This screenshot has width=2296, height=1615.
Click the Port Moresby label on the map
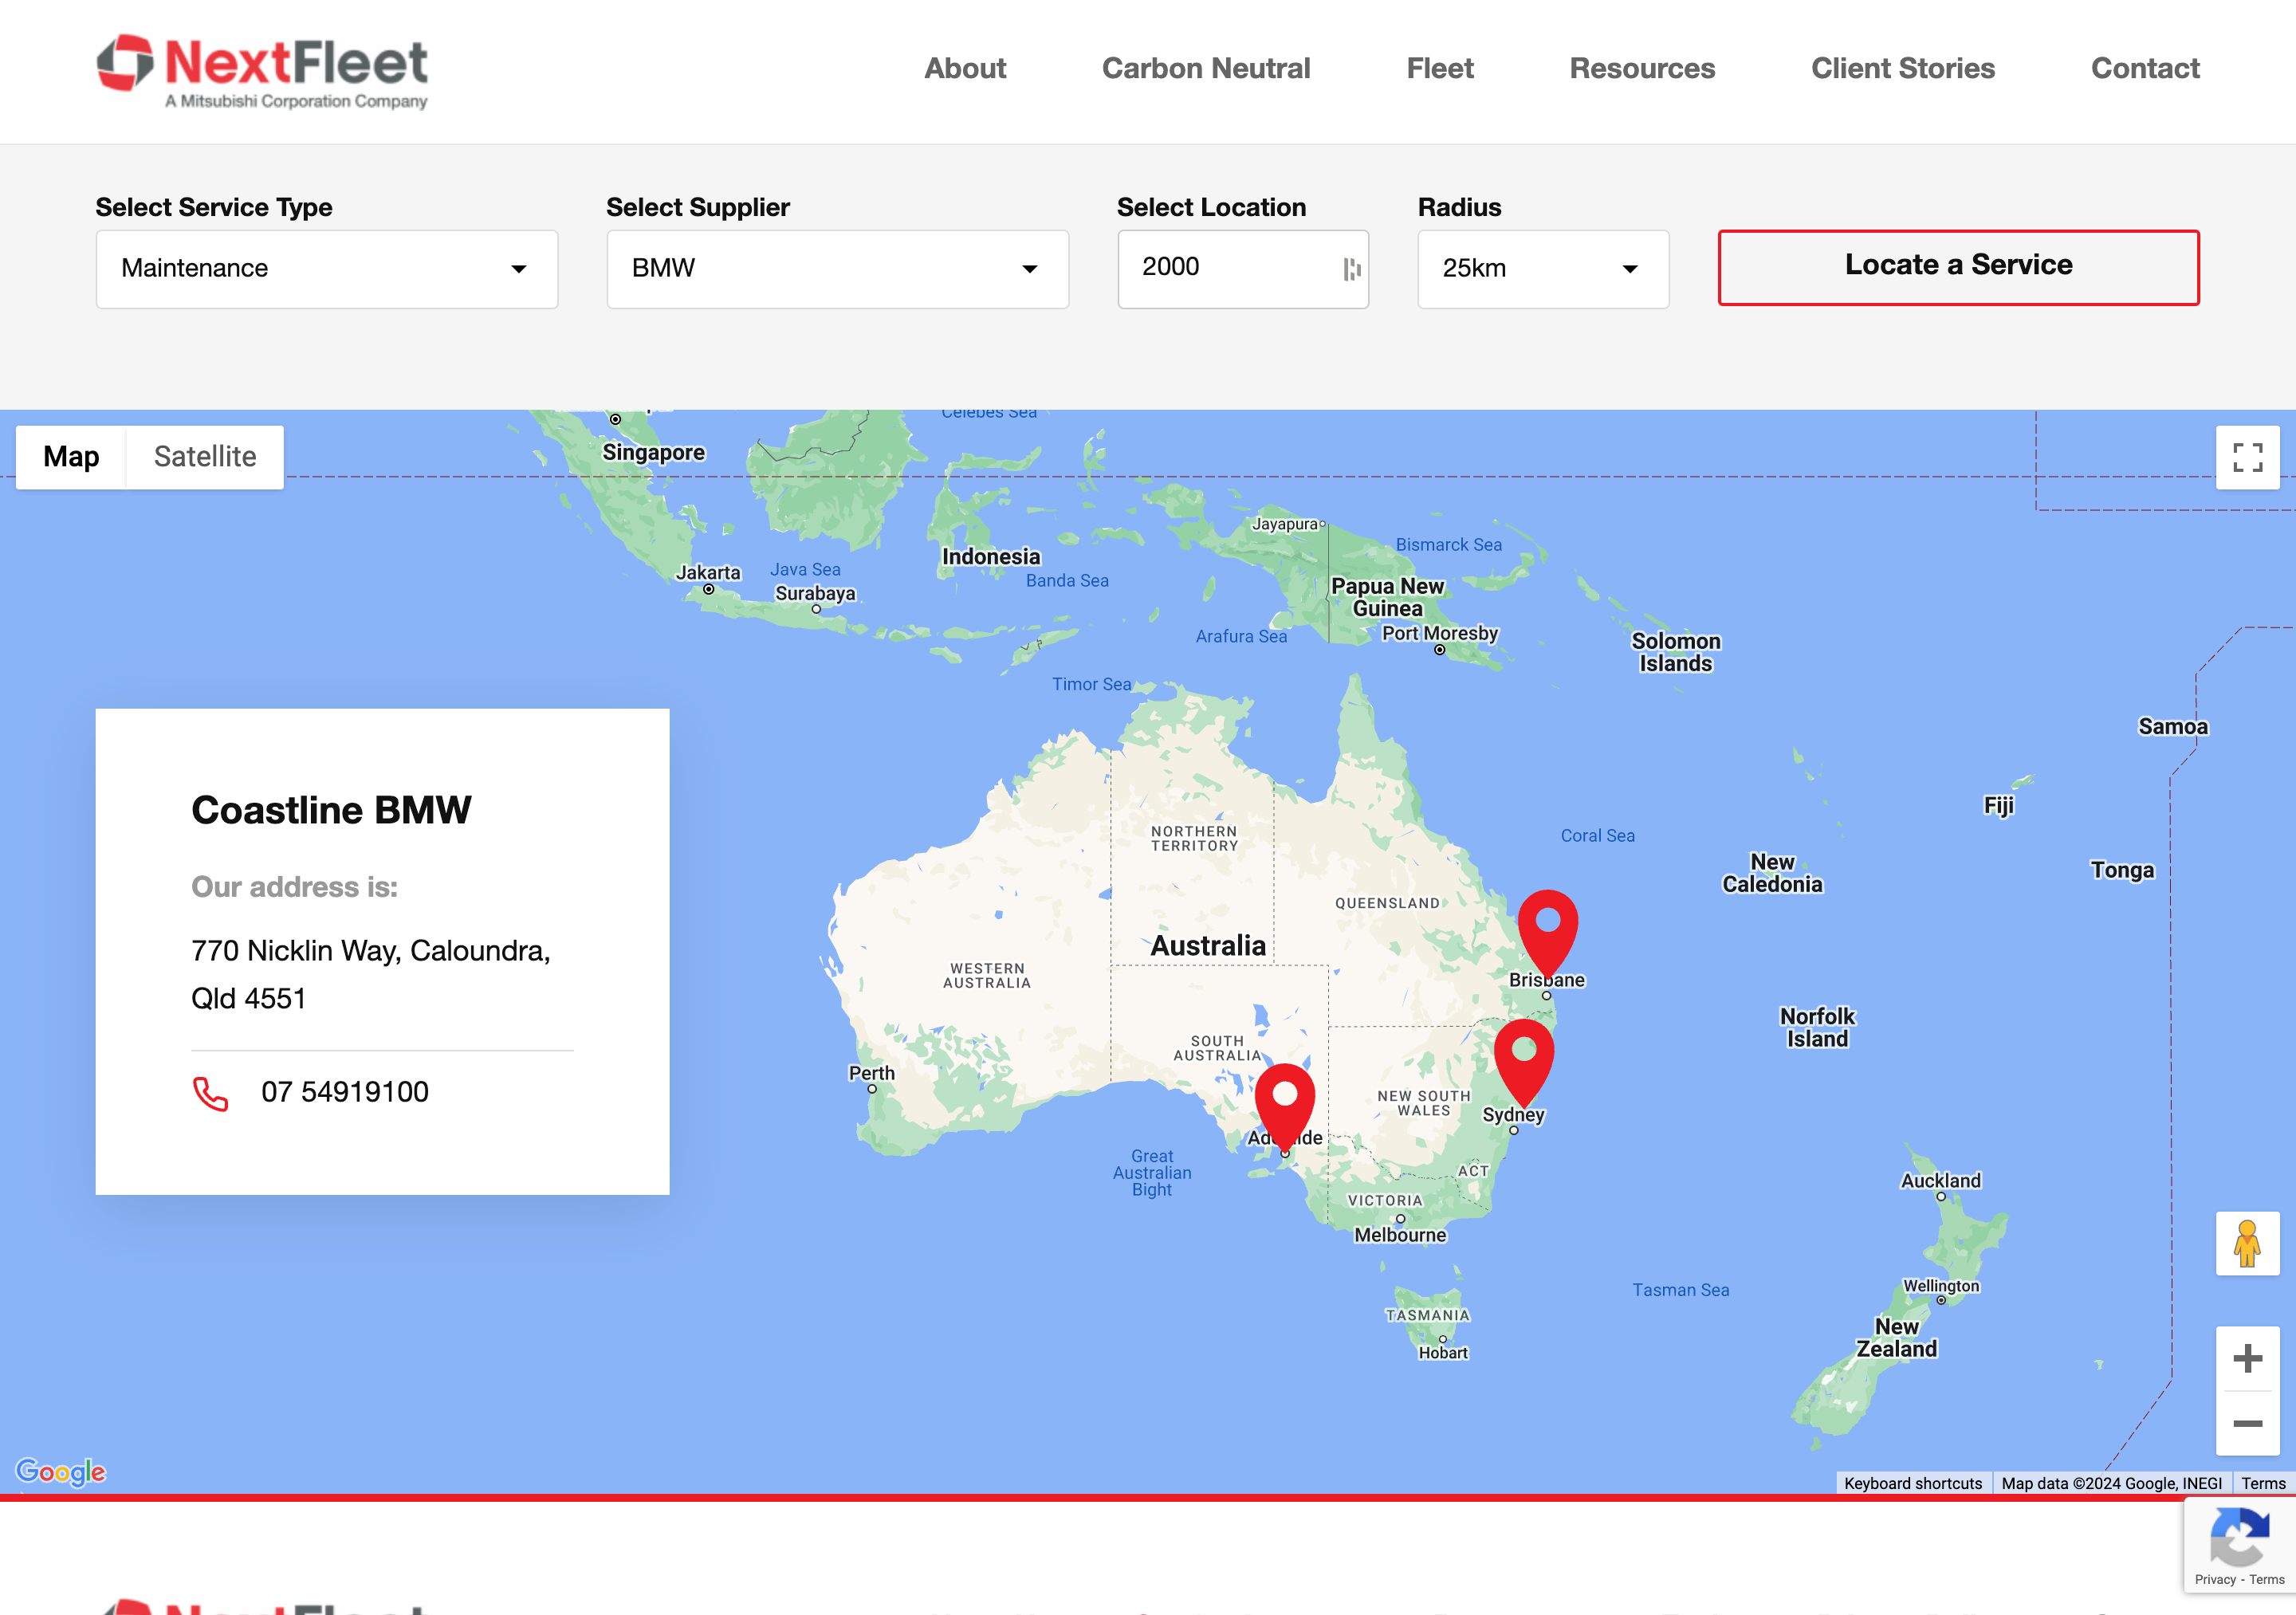pyautogui.click(x=1439, y=633)
